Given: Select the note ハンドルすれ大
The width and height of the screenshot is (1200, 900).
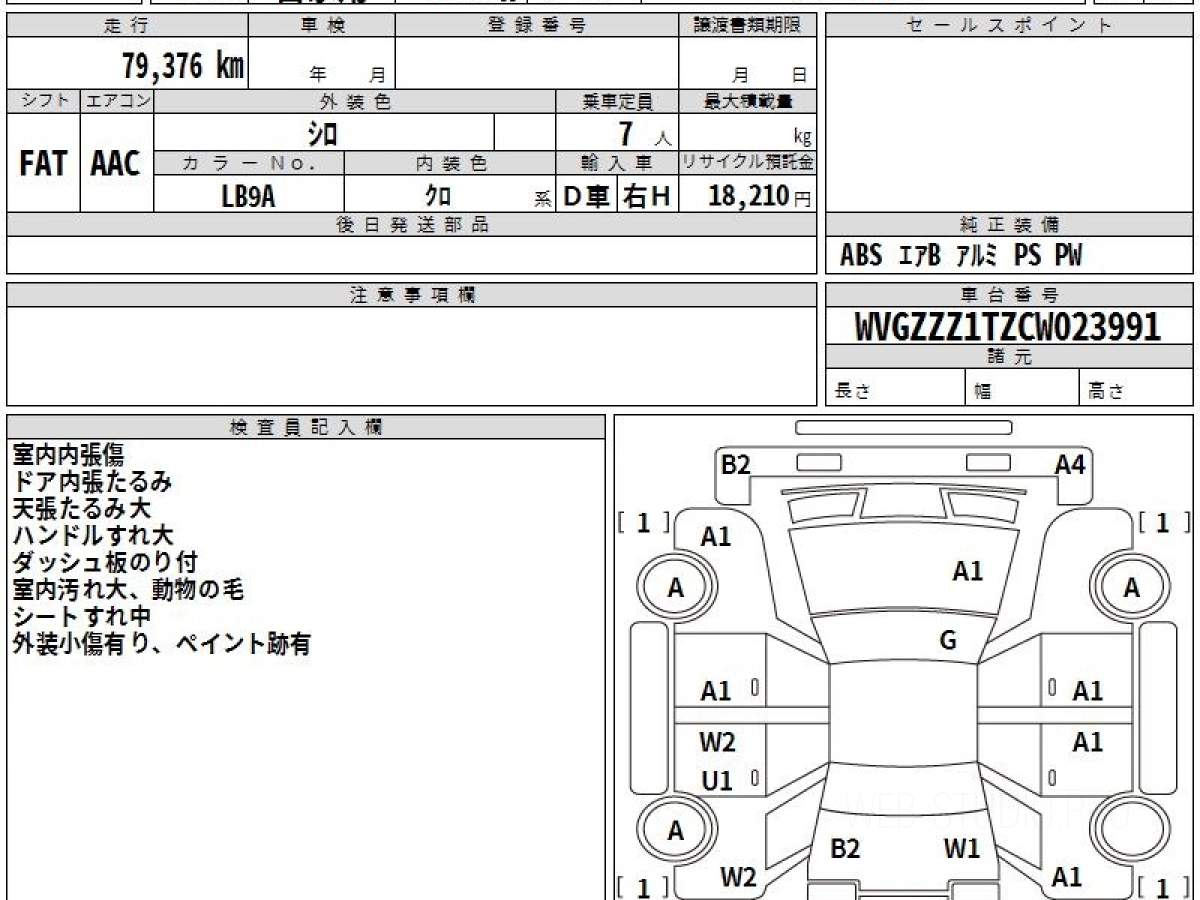Looking at the screenshot, I should point(93,536).
